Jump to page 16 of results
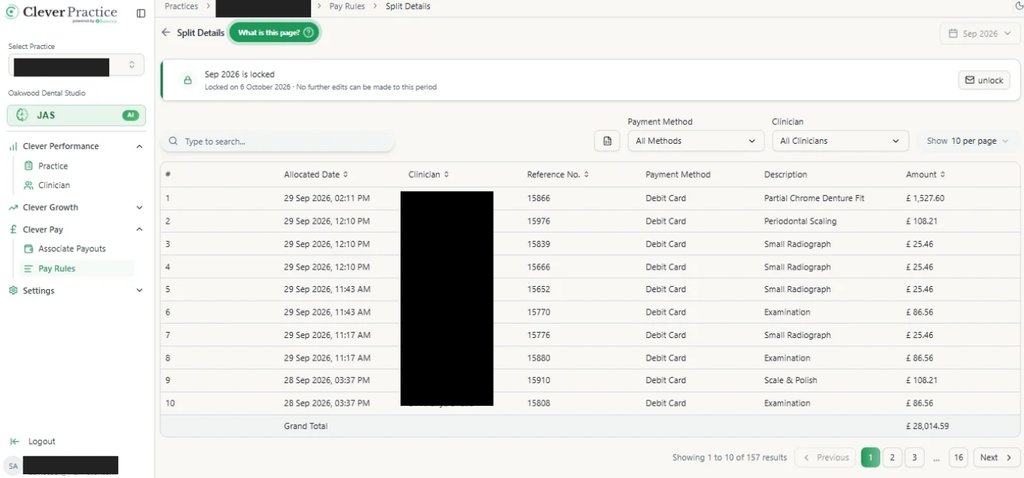1024x478 pixels. 958,458
